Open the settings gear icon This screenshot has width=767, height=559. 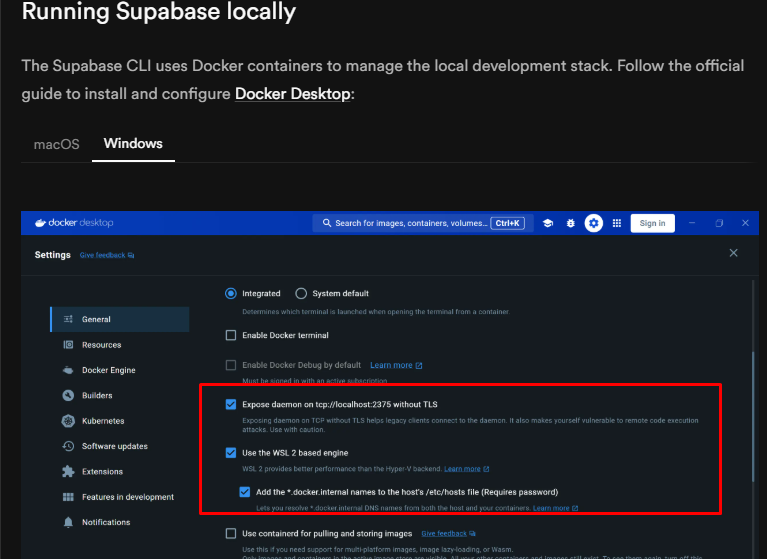[593, 223]
